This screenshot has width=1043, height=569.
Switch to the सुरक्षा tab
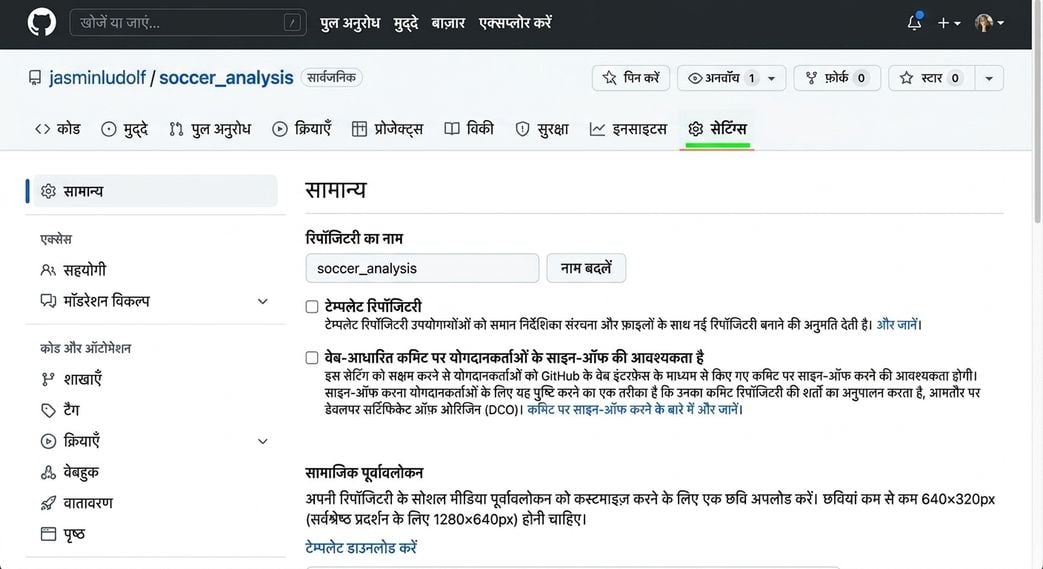tap(542, 128)
